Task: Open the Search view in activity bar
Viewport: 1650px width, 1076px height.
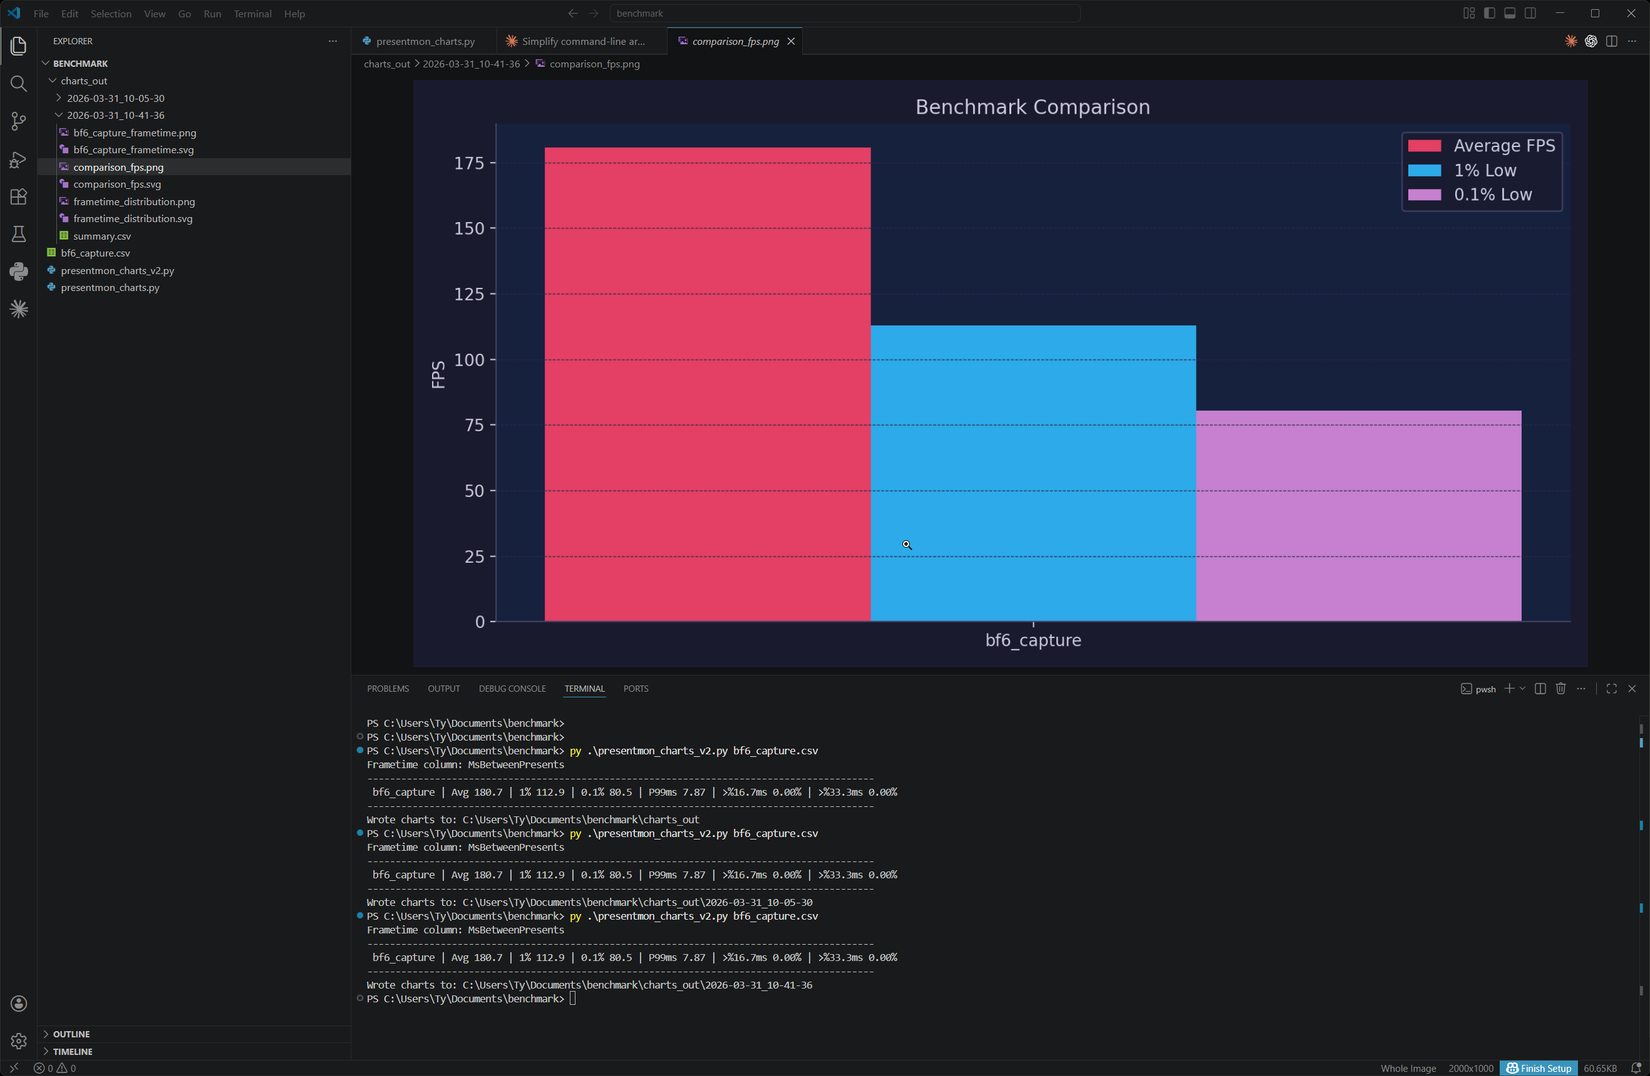Action: coord(18,84)
